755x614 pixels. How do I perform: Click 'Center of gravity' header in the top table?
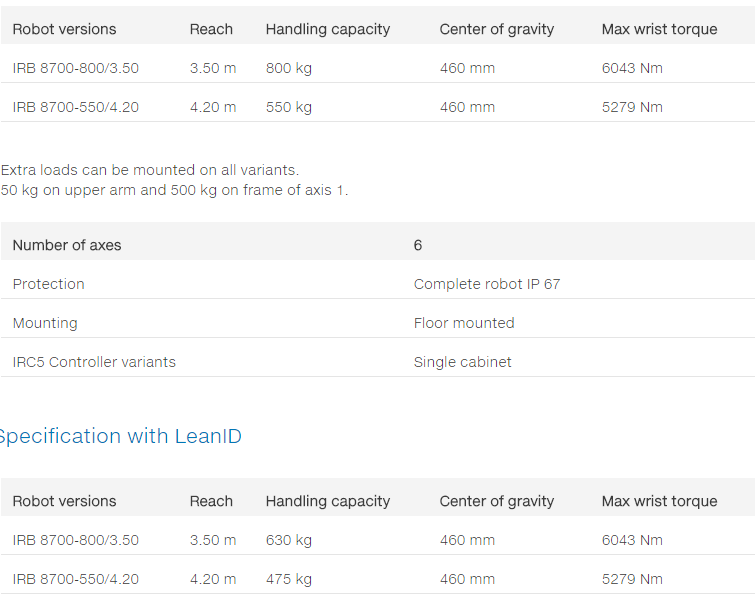point(496,29)
